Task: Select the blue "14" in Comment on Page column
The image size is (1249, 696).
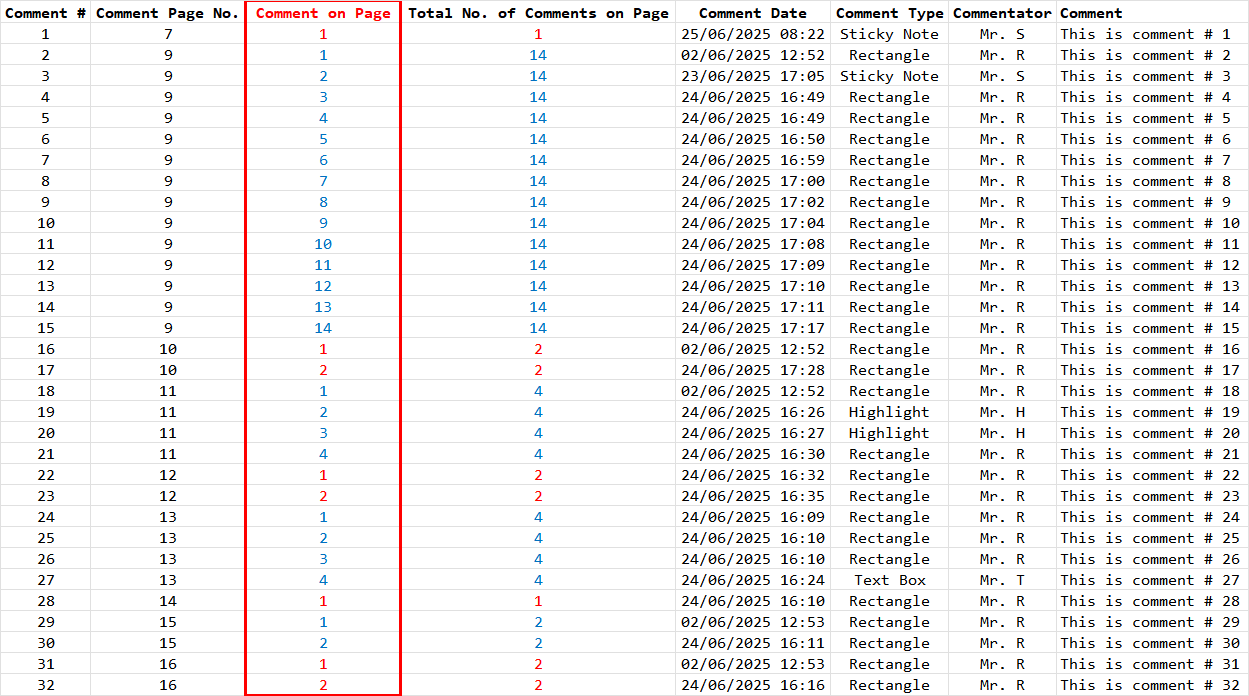Action: [323, 328]
